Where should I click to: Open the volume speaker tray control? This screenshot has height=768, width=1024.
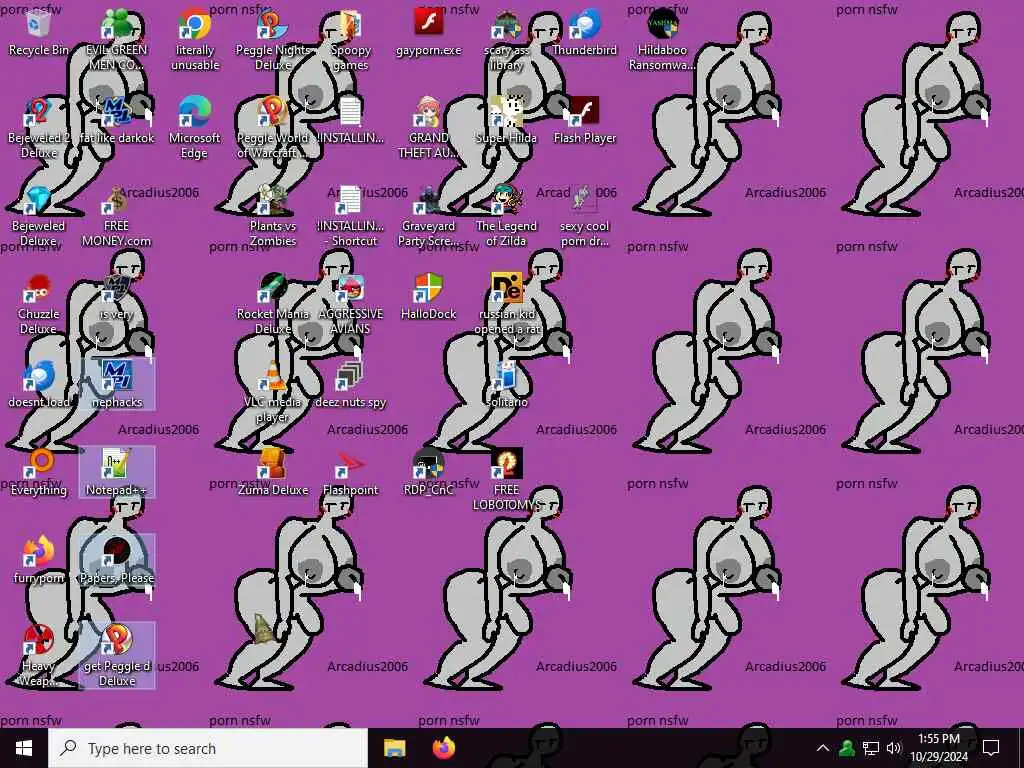[894, 748]
